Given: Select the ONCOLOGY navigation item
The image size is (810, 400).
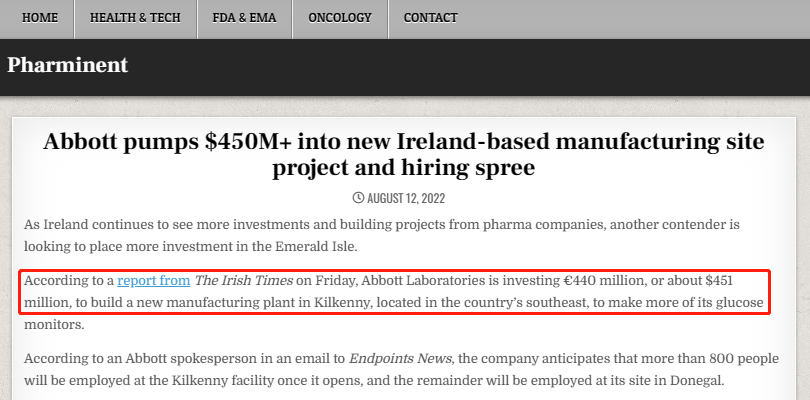Looking at the screenshot, I should click(x=339, y=18).
